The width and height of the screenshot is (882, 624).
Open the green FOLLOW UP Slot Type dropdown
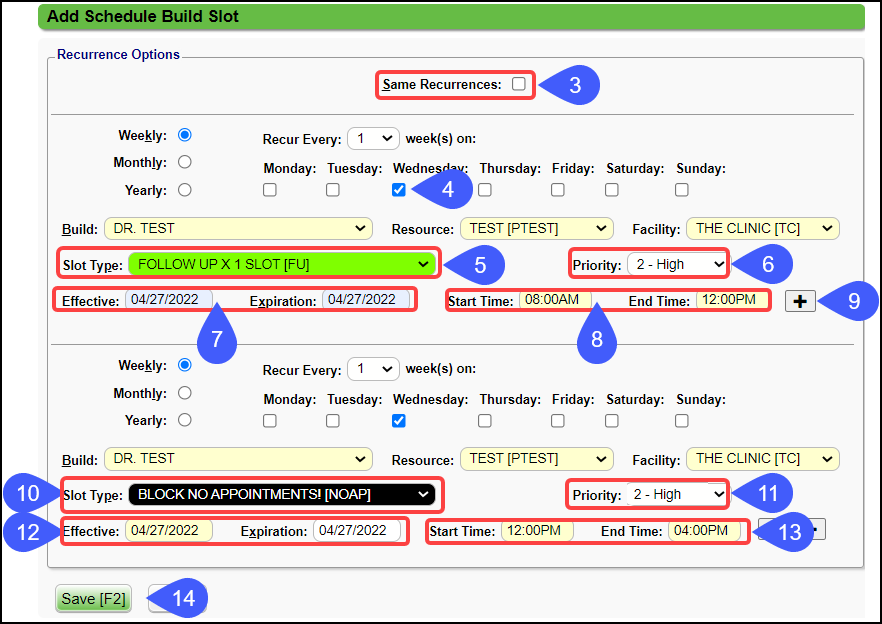[x=283, y=265]
